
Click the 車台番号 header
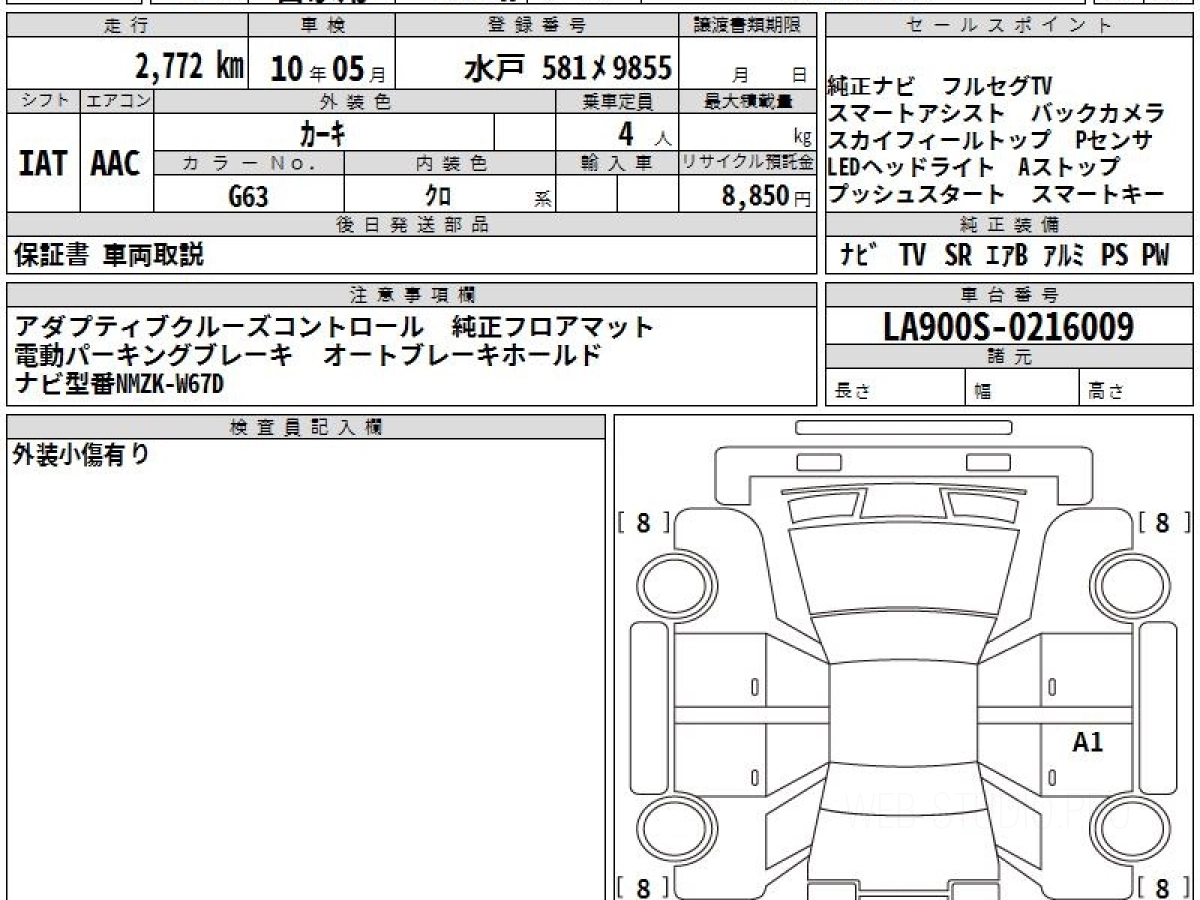tap(1010, 294)
